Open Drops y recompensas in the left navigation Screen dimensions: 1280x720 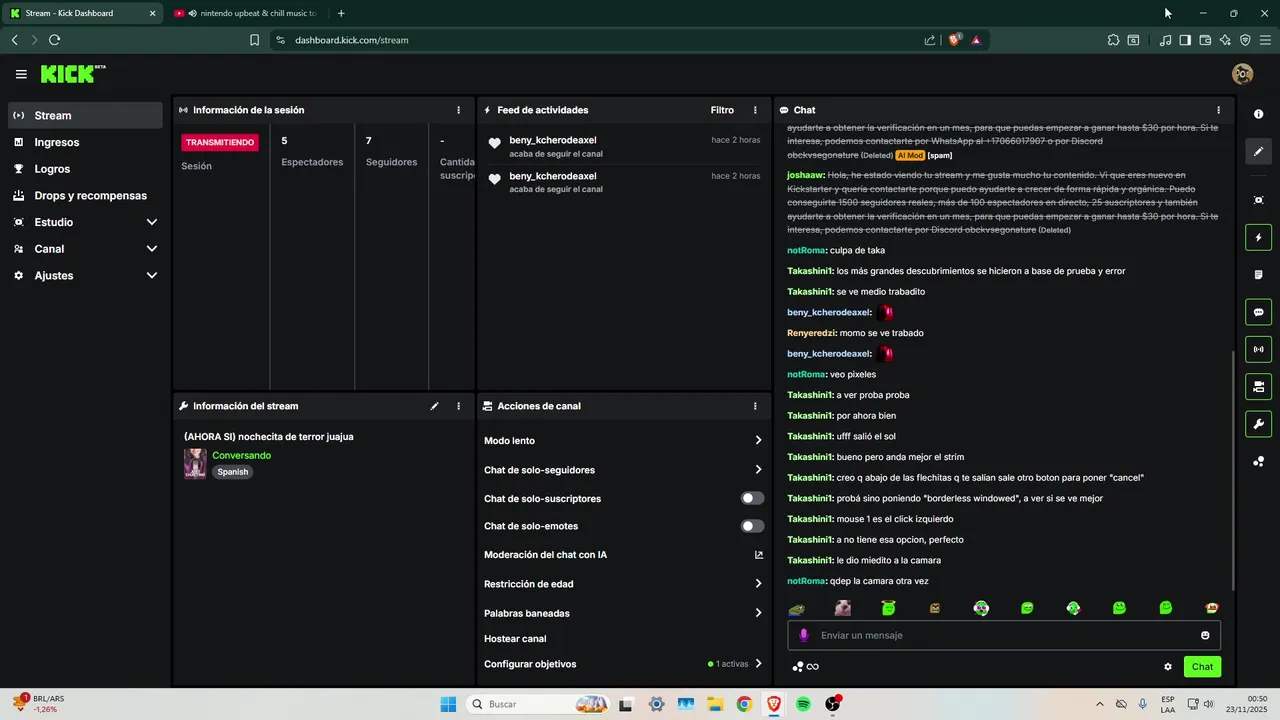[x=86, y=196]
